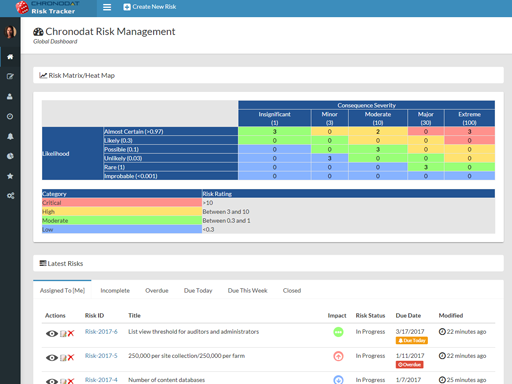Click the Extreme (100) severity column header

(x=469, y=118)
